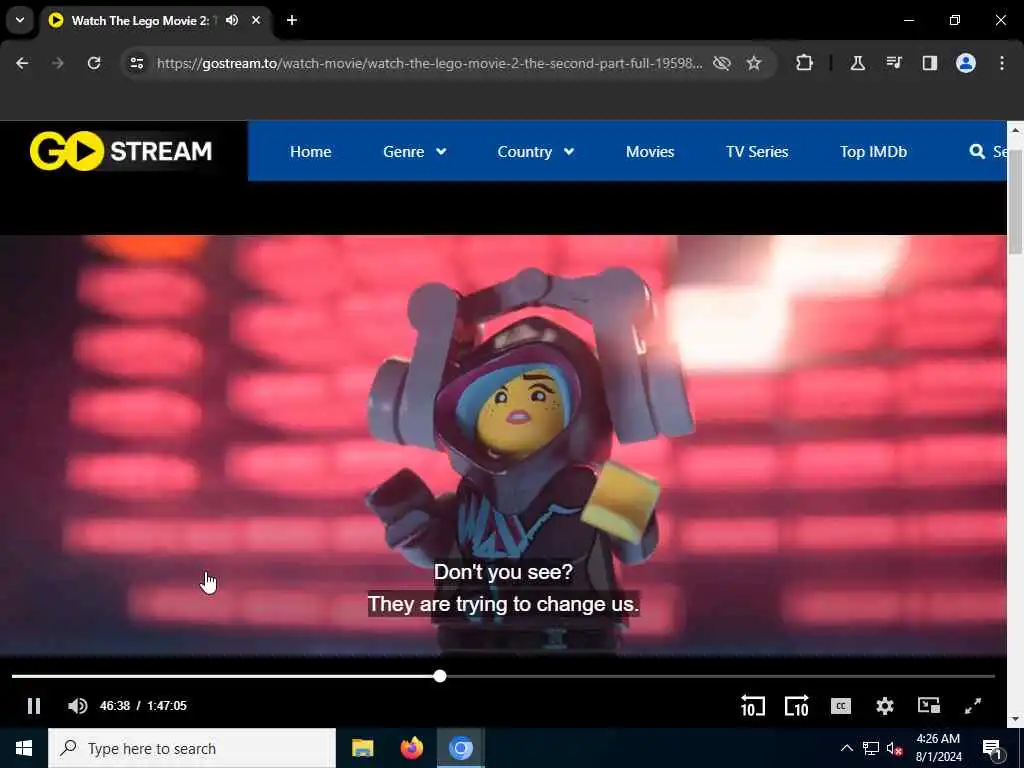Rewind the video 10 seconds
Image resolution: width=1024 pixels, height=768 pixels.
[752, 706]
